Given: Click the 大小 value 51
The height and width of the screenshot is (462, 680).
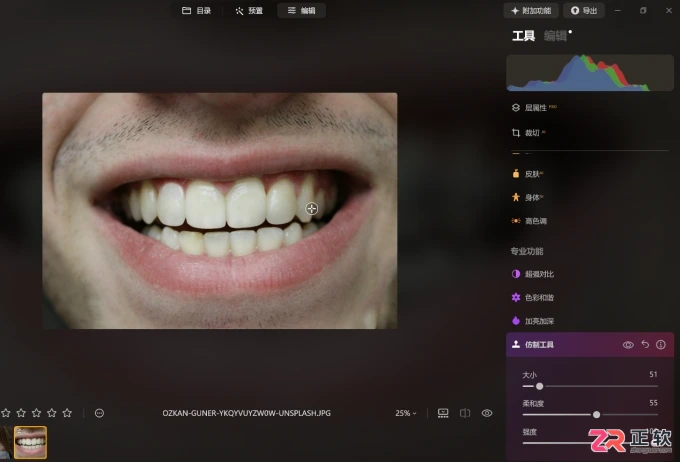Looking at the screenshot, I should pyautogui.click(x=653, y=374).
